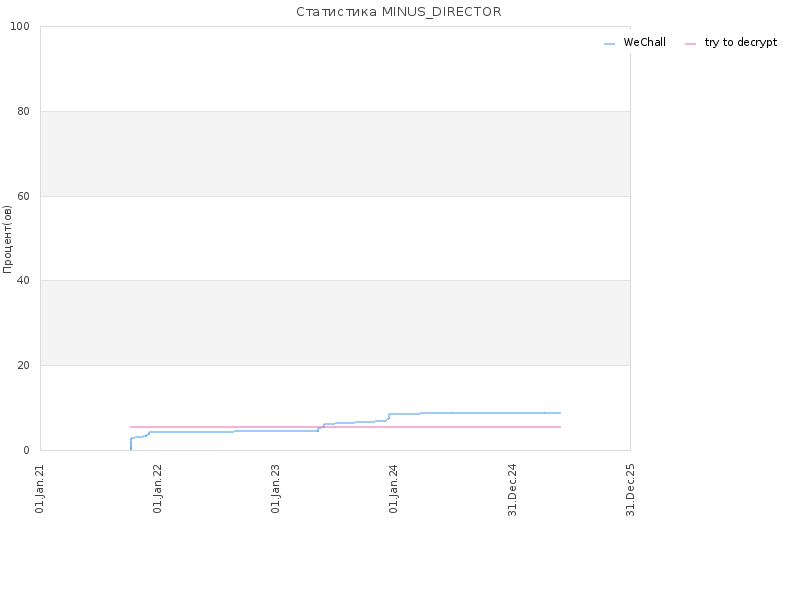Click the 20 y-axis tick label
Screen dimensions: 800x600
click(23, 366)
